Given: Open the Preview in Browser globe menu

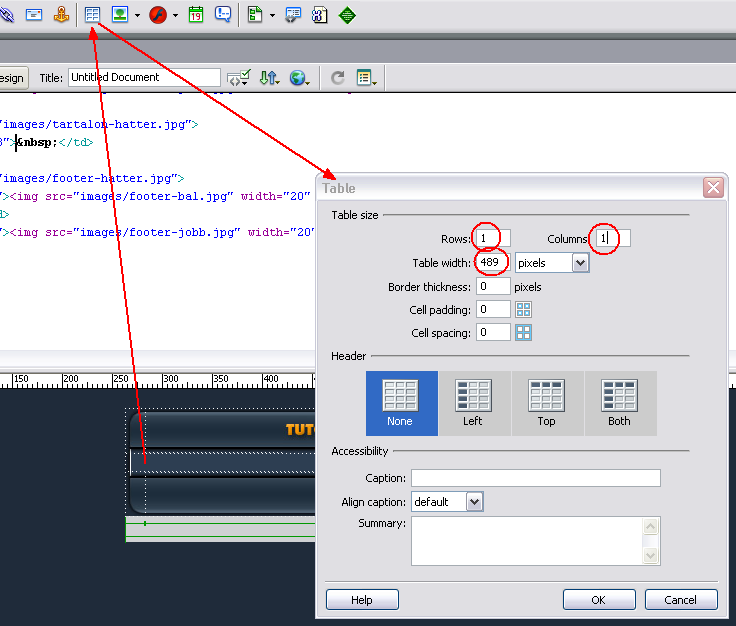Looking at the screenshot, I should pyautogui.click(x=299, y=78).
